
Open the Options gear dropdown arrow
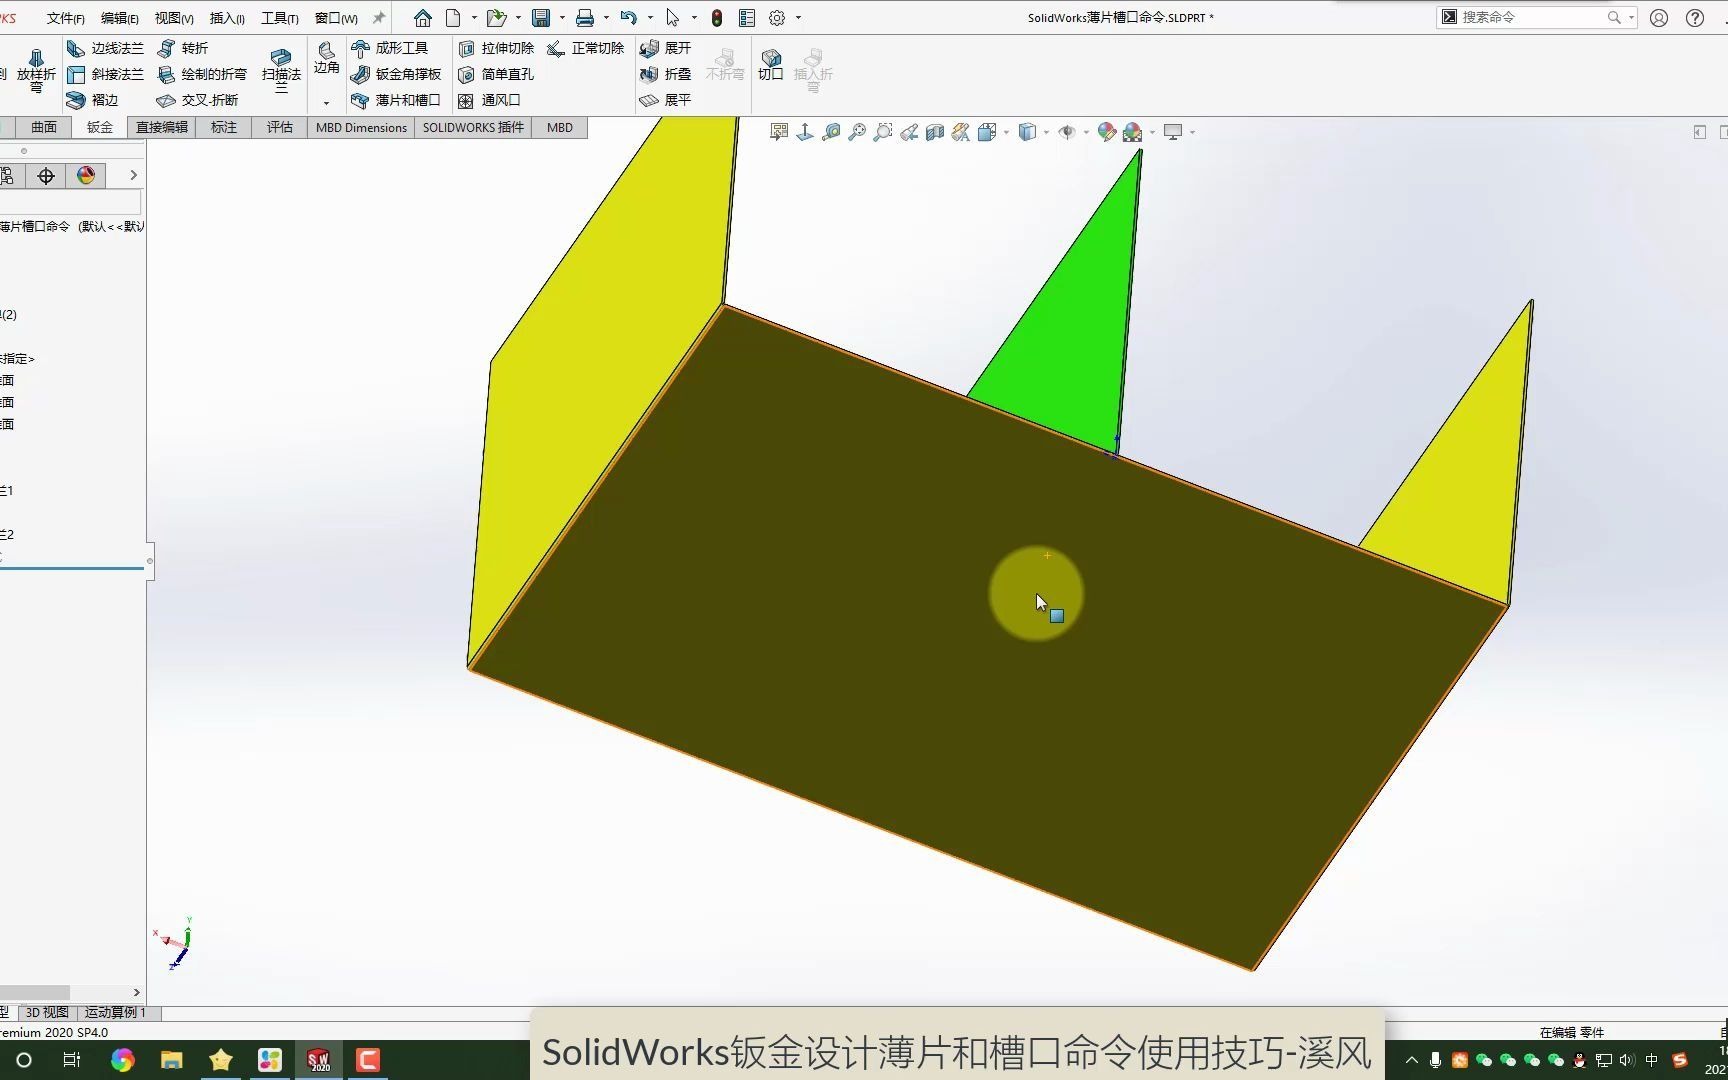pyautogui.click(x=798, y=18)
